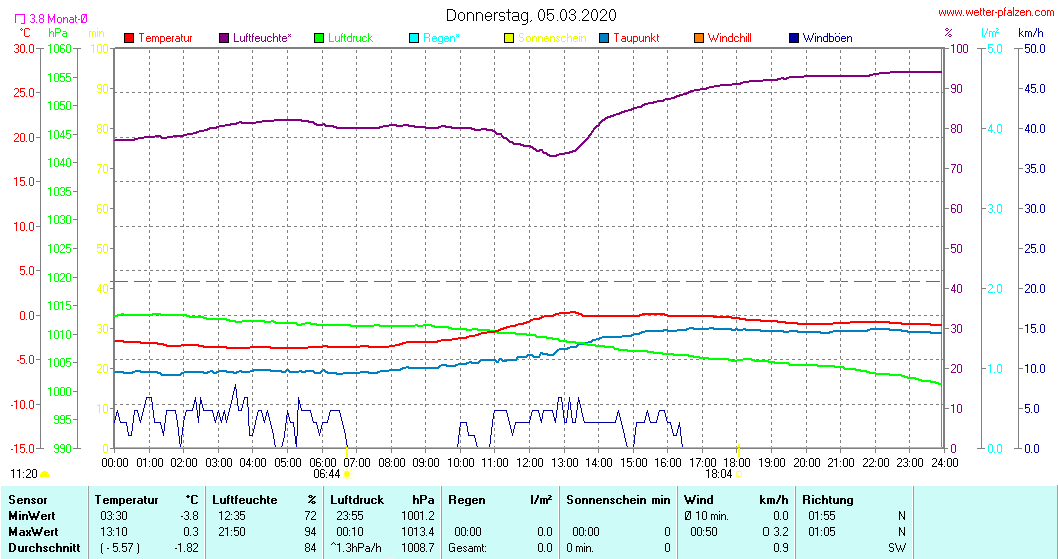Click the humidity maximum value 94
The height and width of the screenshot is (559, 1058).
pos(310,532)
